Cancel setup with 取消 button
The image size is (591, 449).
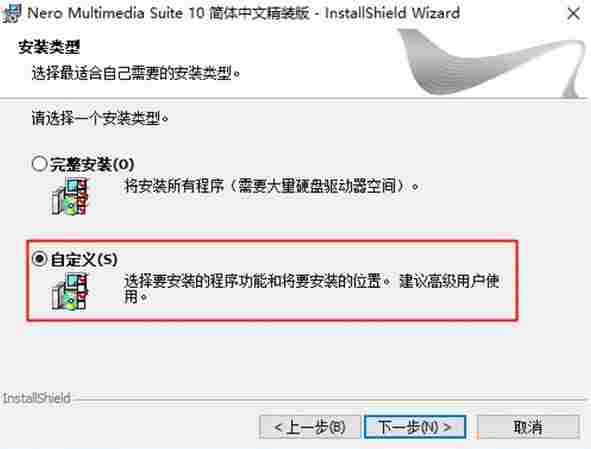[x=528, y=427]
